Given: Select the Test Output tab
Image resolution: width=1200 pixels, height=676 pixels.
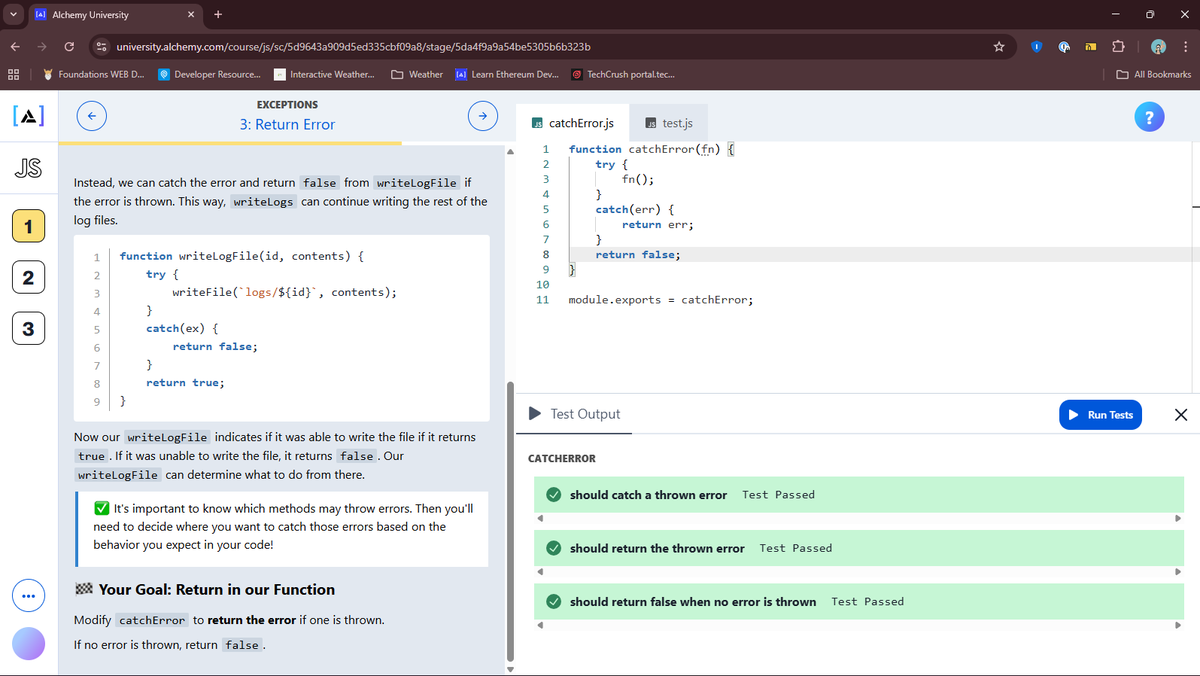Looking at the screenshot, I should point(574,414).
